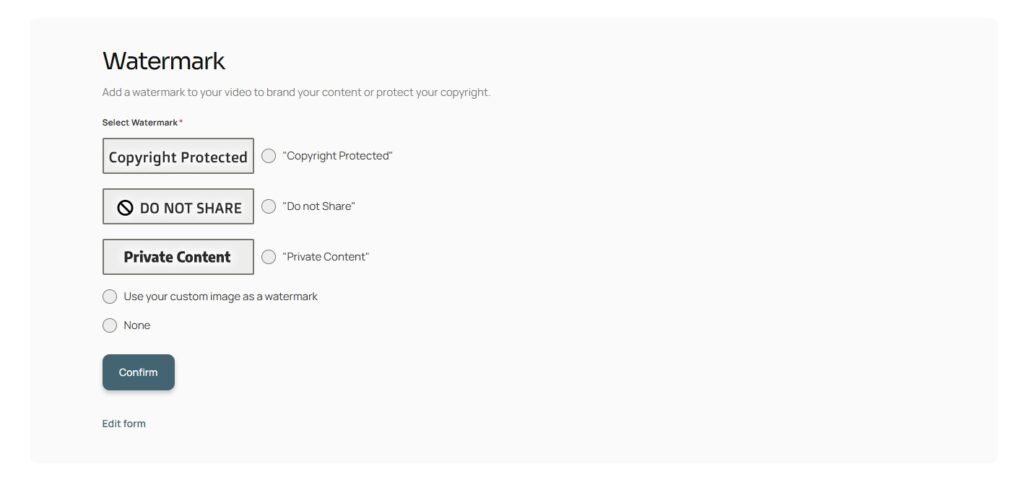
Task: Click the "Use your custom image as a watermark" label
Action: 220,297
